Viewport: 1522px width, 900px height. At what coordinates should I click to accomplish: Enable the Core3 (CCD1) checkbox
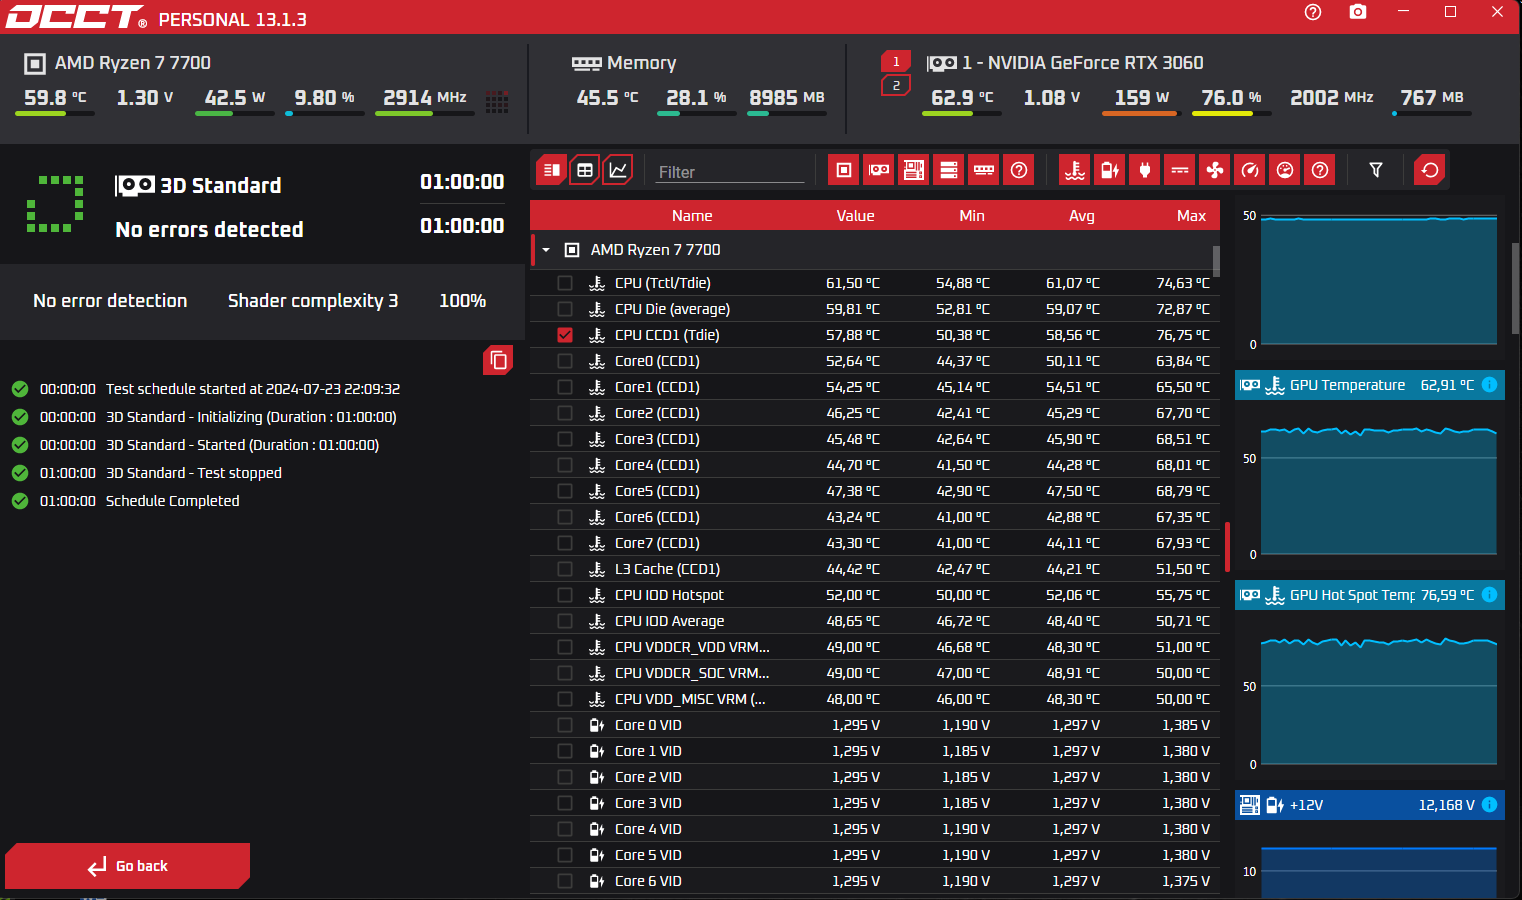(565, 439)
